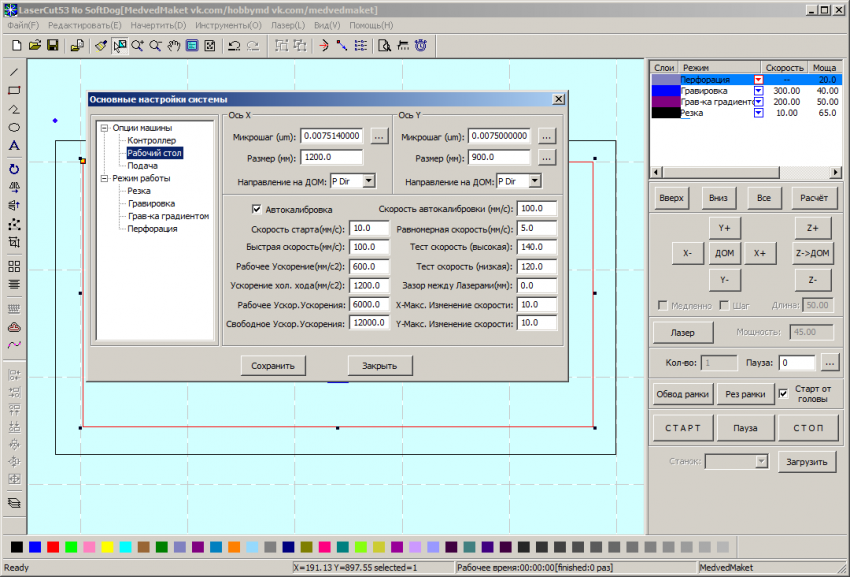This screenshot has width=850, height=577.
Task: Open a file with the folder icon
Action: 34,45
